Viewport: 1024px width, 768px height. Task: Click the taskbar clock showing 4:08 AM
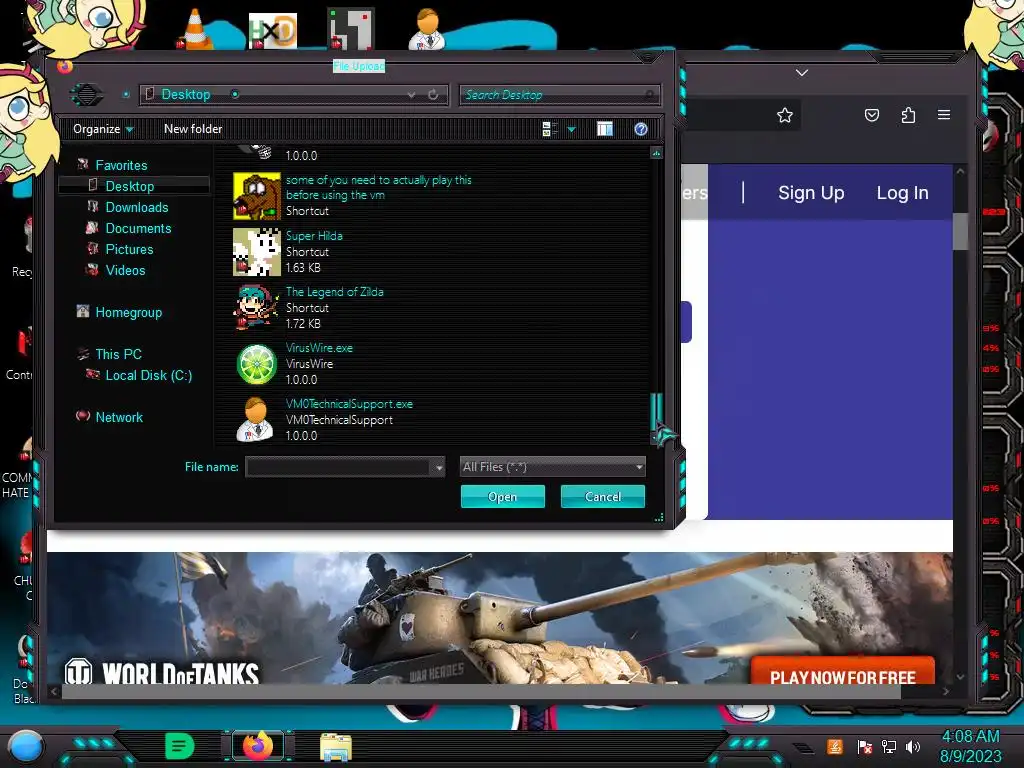click(x=970, y=746)
